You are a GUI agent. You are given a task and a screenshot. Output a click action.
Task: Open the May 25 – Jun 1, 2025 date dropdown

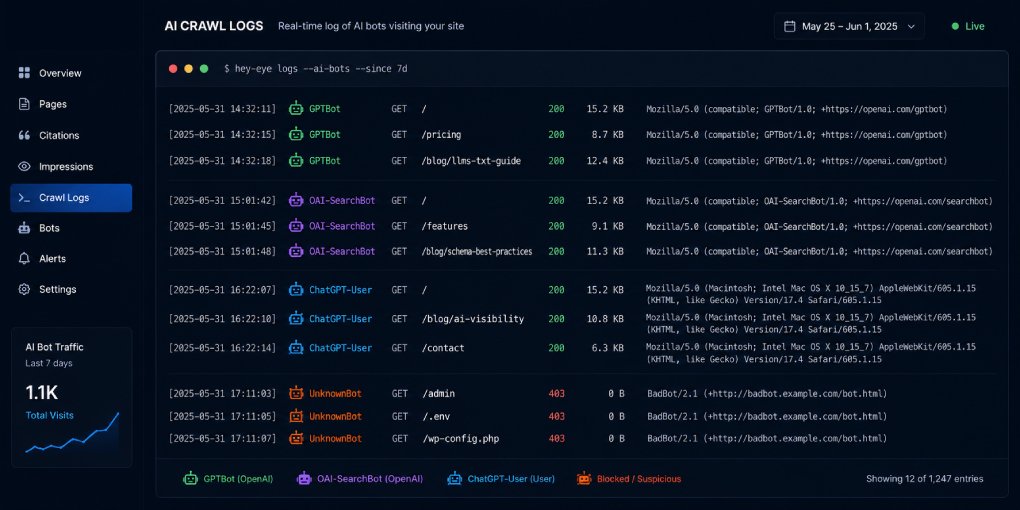pyautogui.click(x=849, y=26)
